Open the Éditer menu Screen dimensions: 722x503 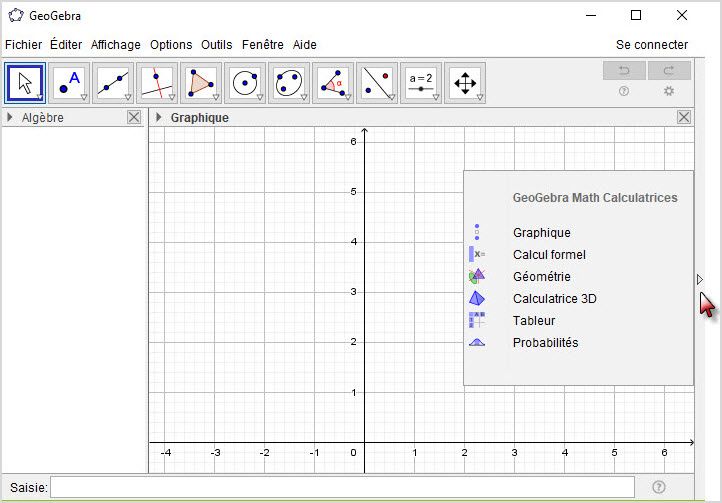(66, 45)
